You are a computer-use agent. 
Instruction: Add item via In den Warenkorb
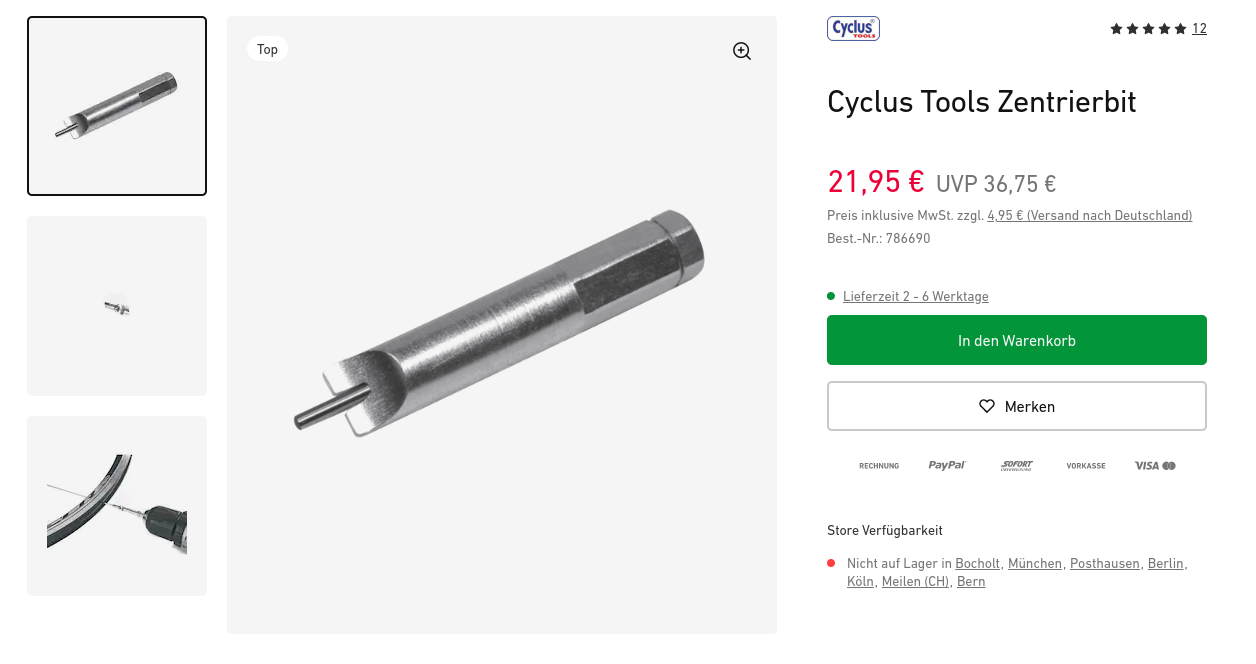(1016, 340)
